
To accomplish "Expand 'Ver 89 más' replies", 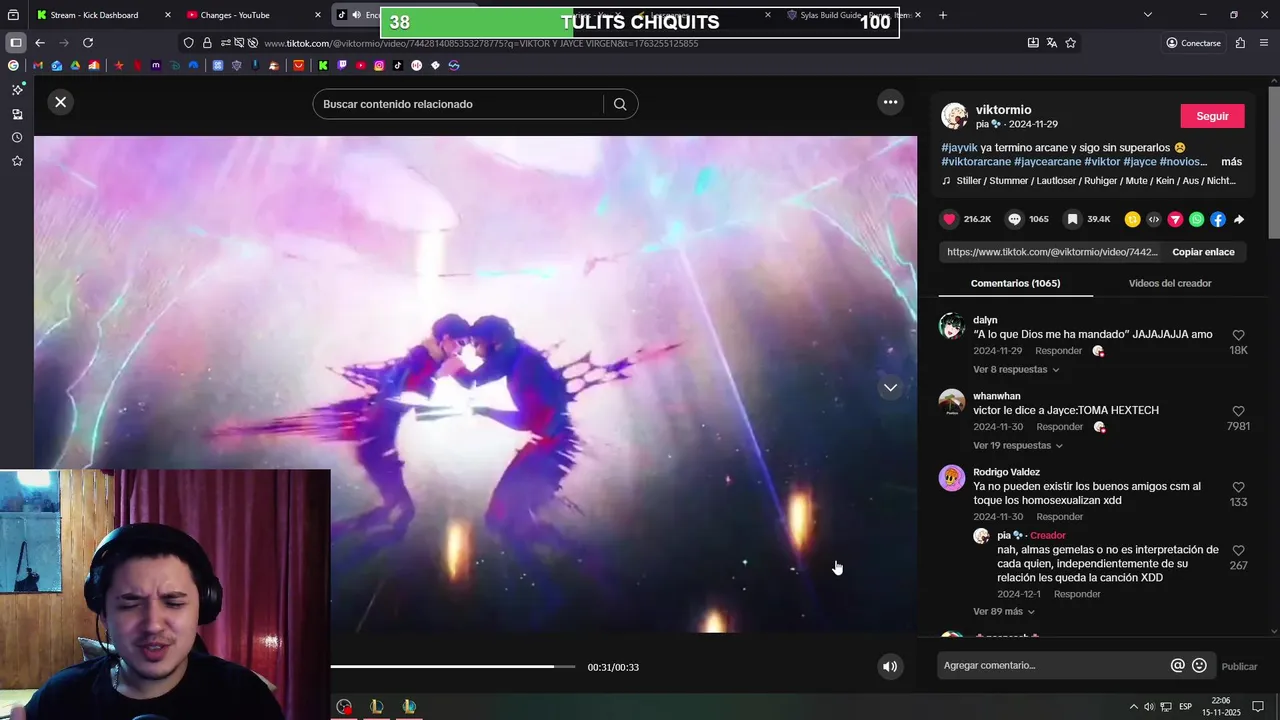I will [1004, 611].
